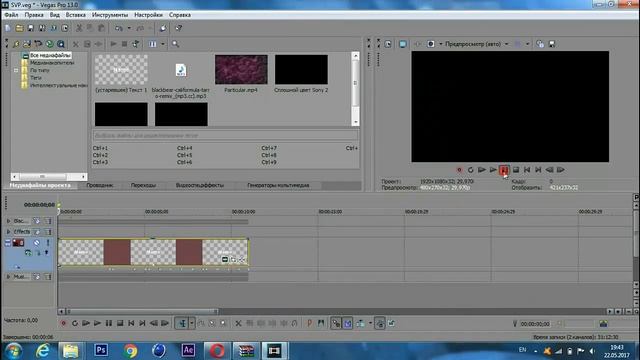Viewport: 640px width, 360px height.
Task: Click copy snapshot to clipboard icon
Action: click(540, 44)
